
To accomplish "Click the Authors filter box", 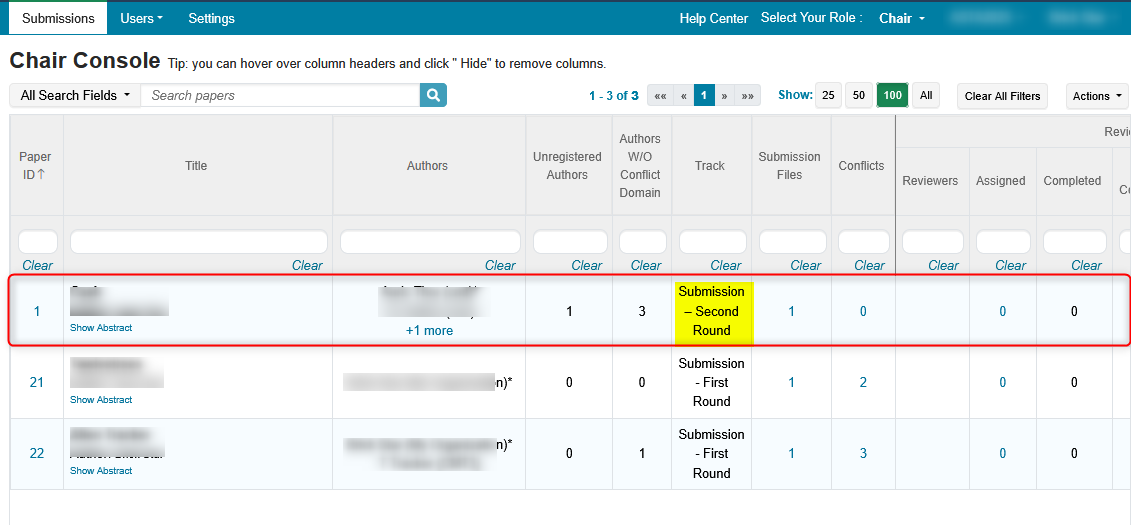I will pos(430,242).
